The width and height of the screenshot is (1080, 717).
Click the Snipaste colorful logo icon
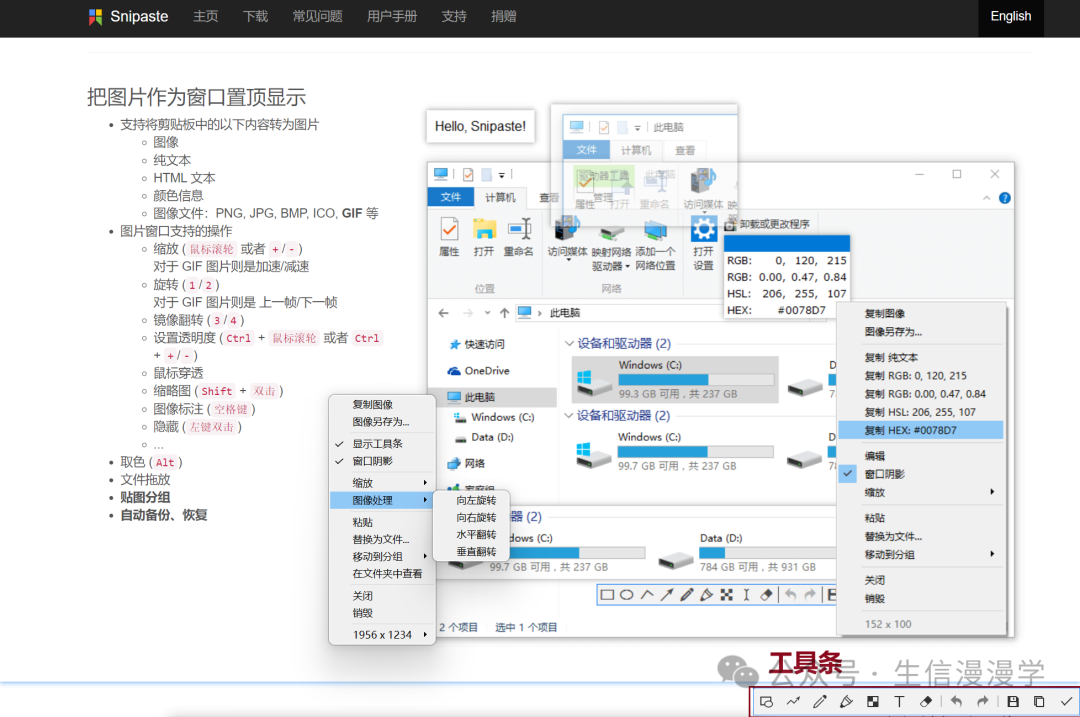click(96, 17)
